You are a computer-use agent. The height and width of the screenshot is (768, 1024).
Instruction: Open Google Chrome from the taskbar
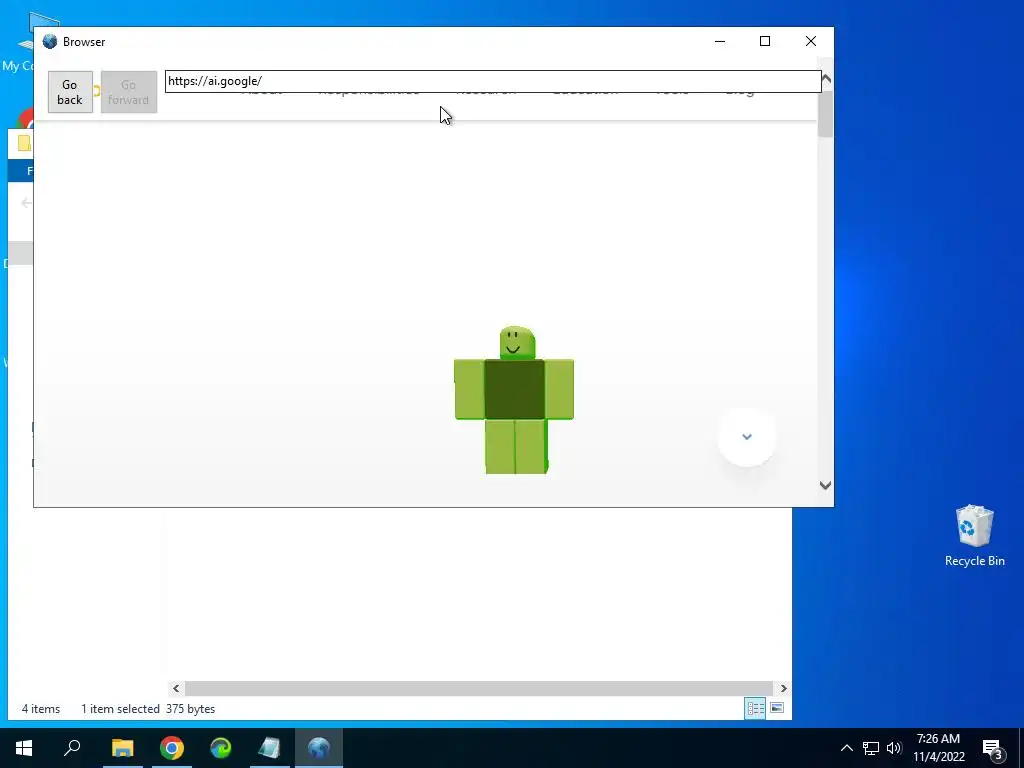[x=172, y=748]
